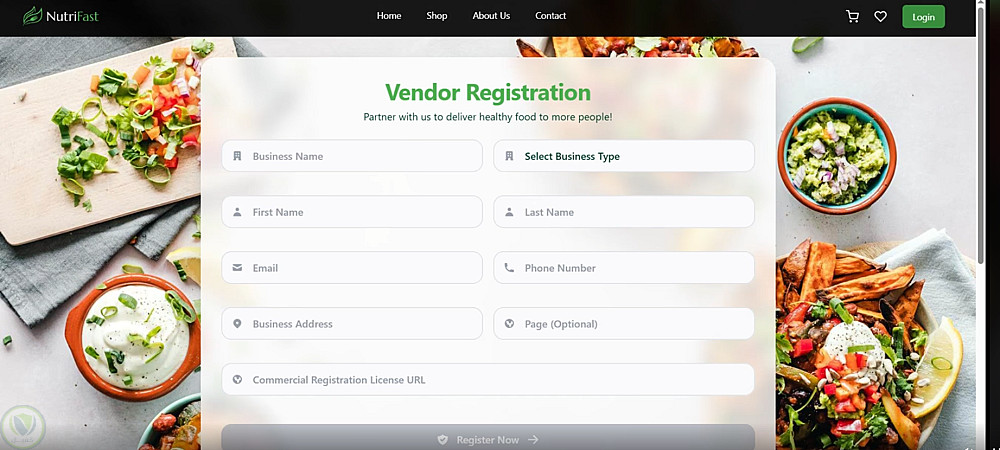This screenshot has height=450, width=1000.
Task: Open the Contact page link
Action: click(x=550, y=16)
